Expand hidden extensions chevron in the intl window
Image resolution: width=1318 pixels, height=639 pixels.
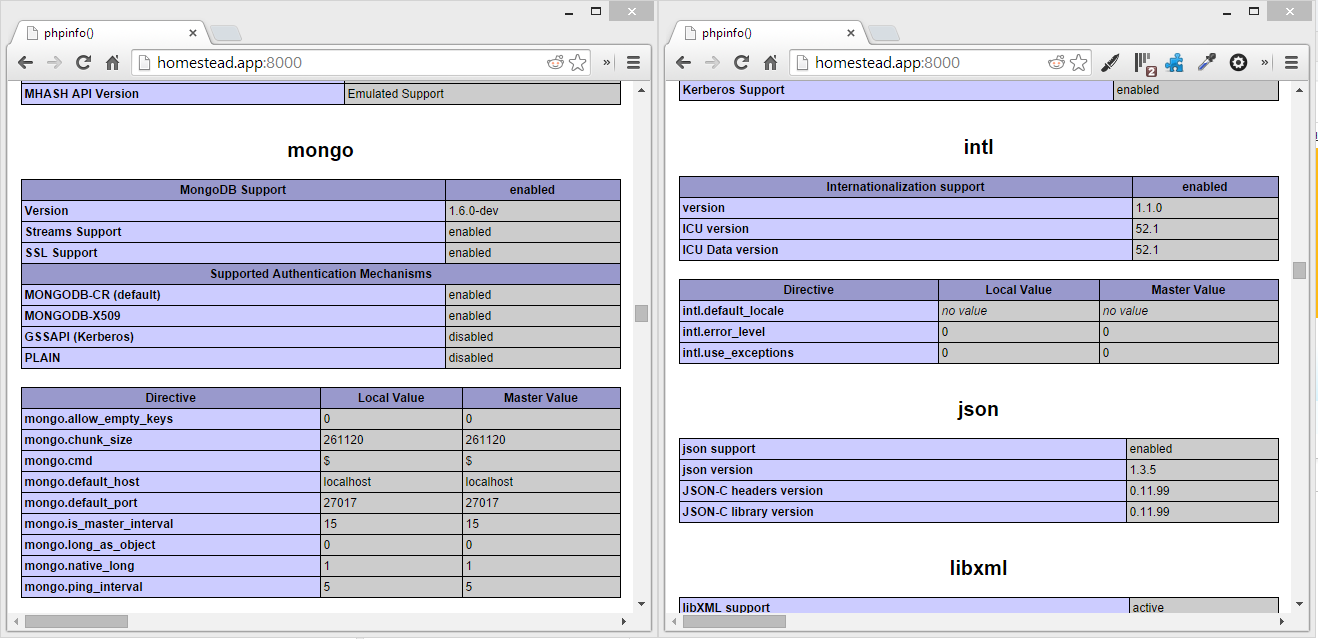coord(1265,63)
